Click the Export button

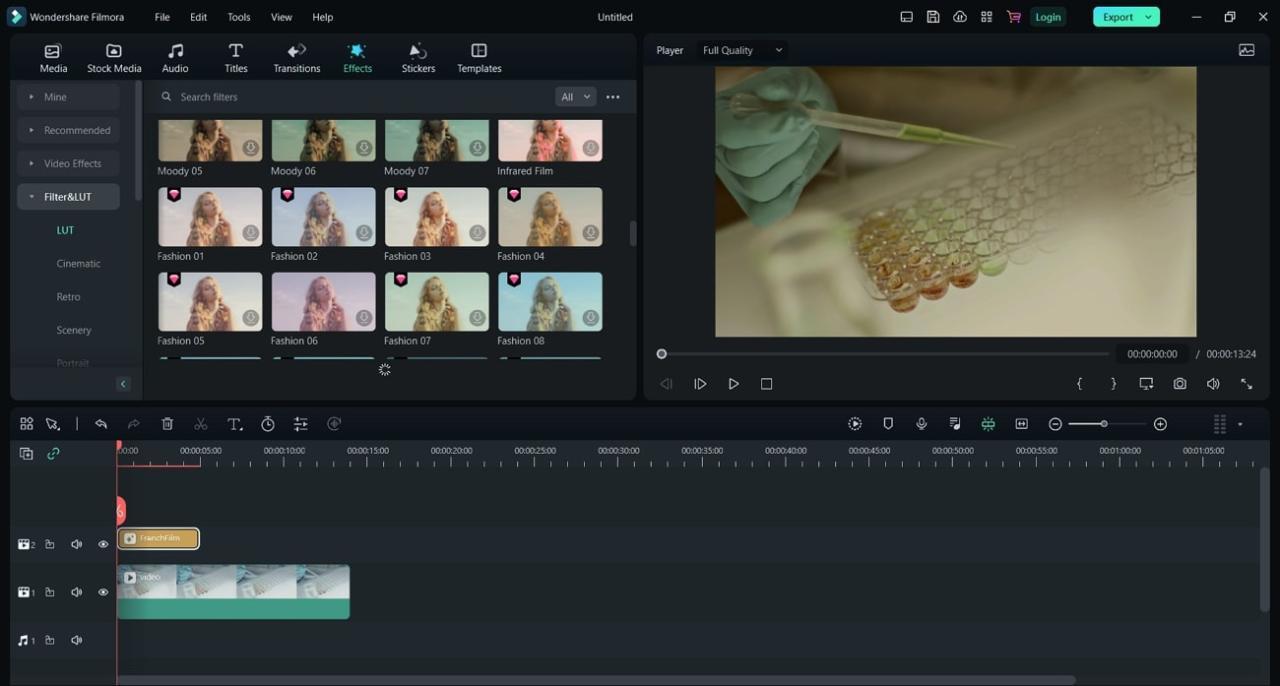pos(1118,17)
